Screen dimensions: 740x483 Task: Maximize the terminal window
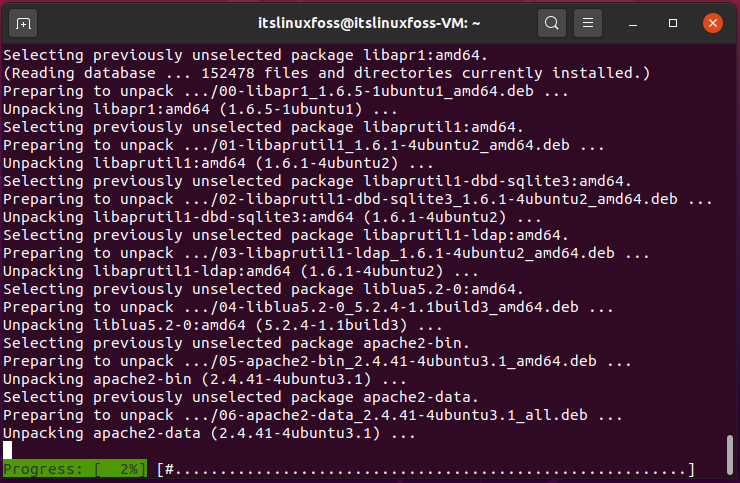click(673, 23)
